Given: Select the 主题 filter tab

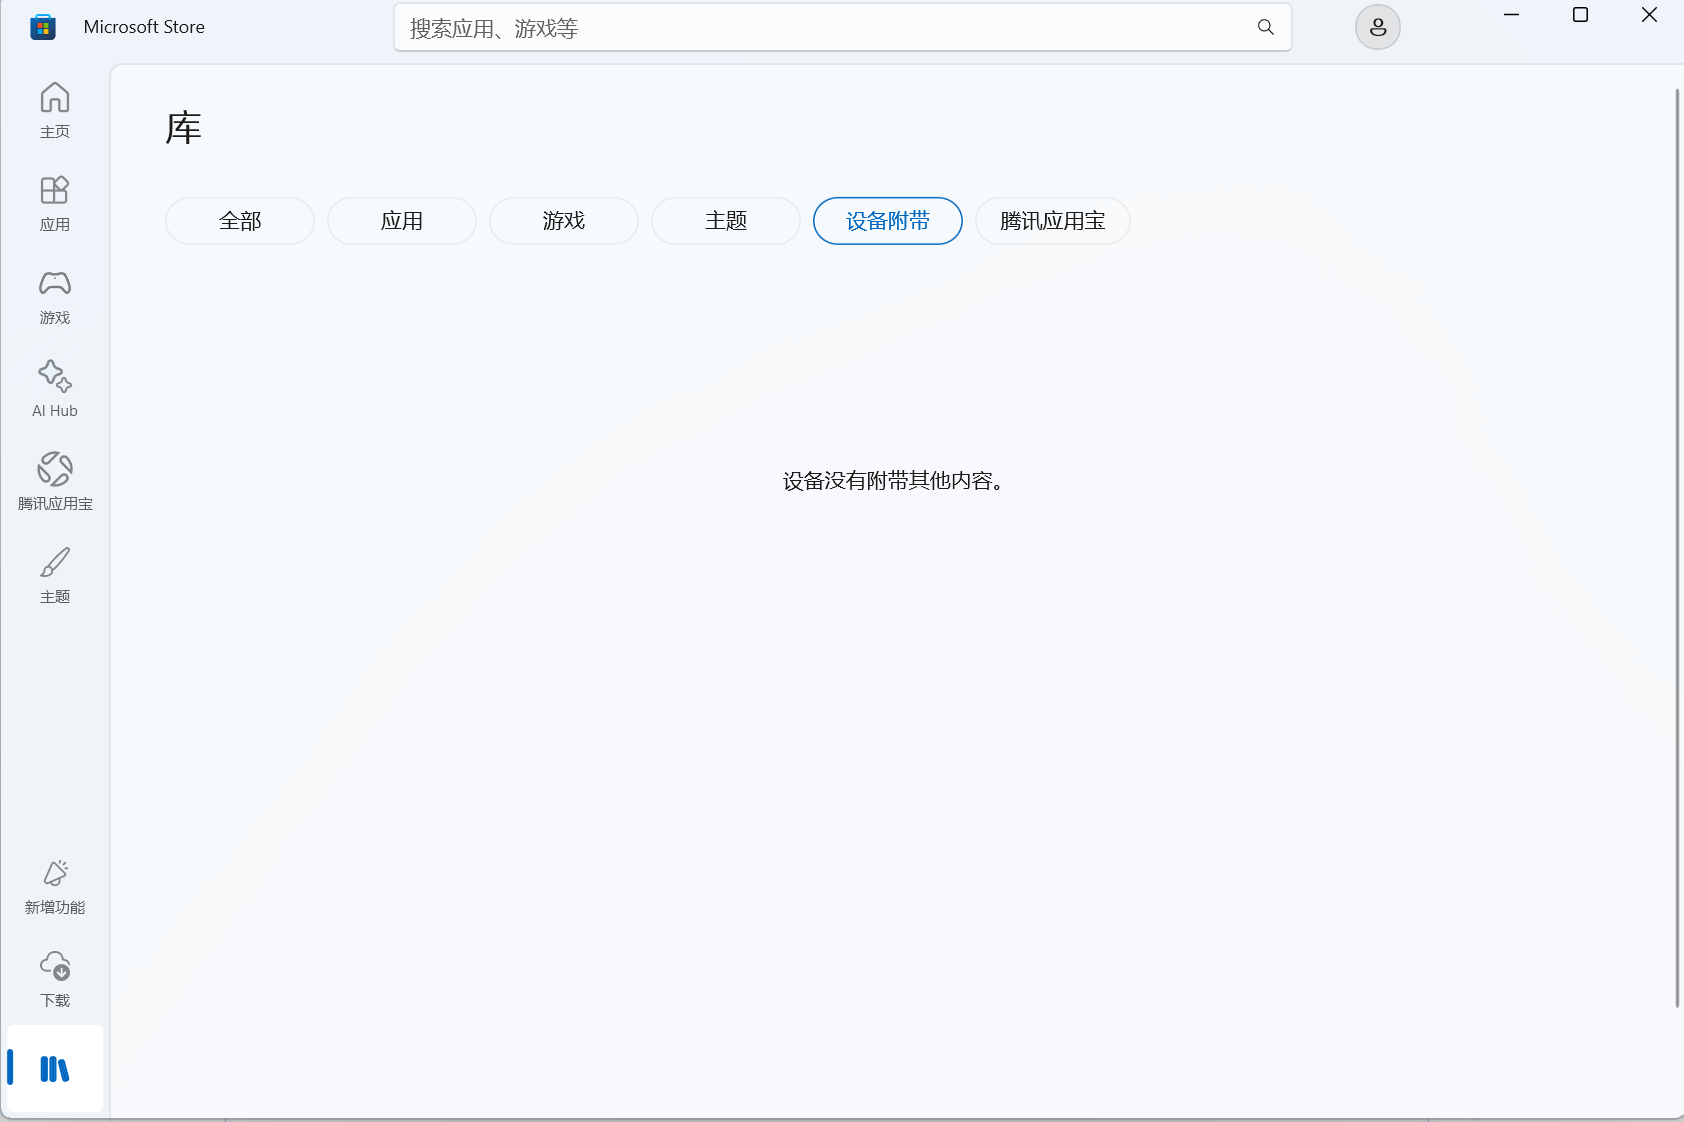Looking at the screenshot, I should tap(726, 221).
